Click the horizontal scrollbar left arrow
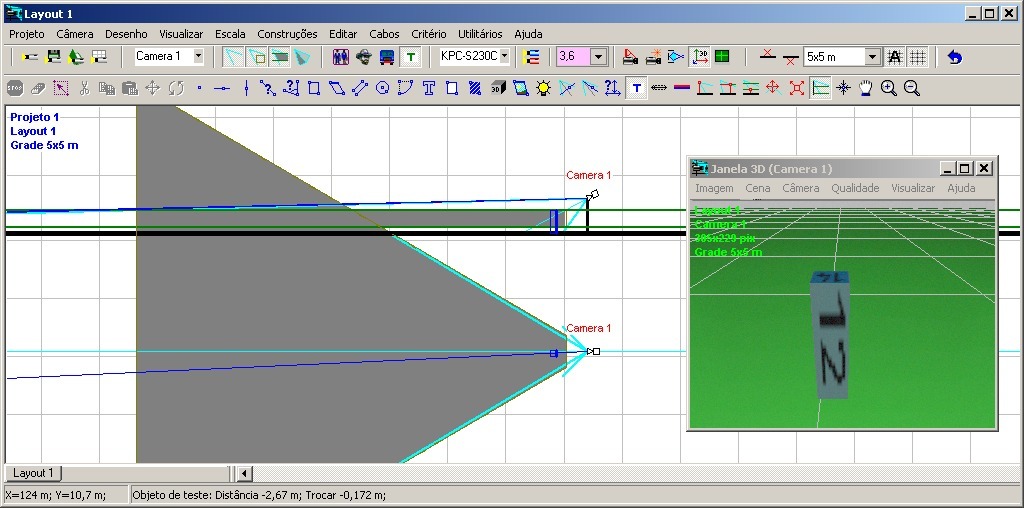This screenshot has height=508, width=1024. point(244,473)
